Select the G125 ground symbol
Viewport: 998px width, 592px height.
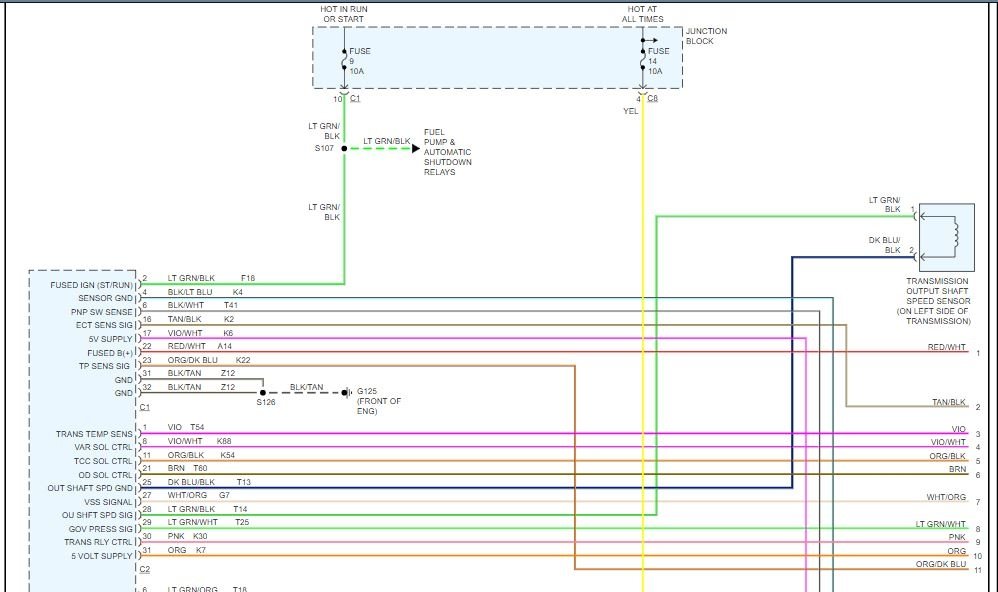click(347, 392)
